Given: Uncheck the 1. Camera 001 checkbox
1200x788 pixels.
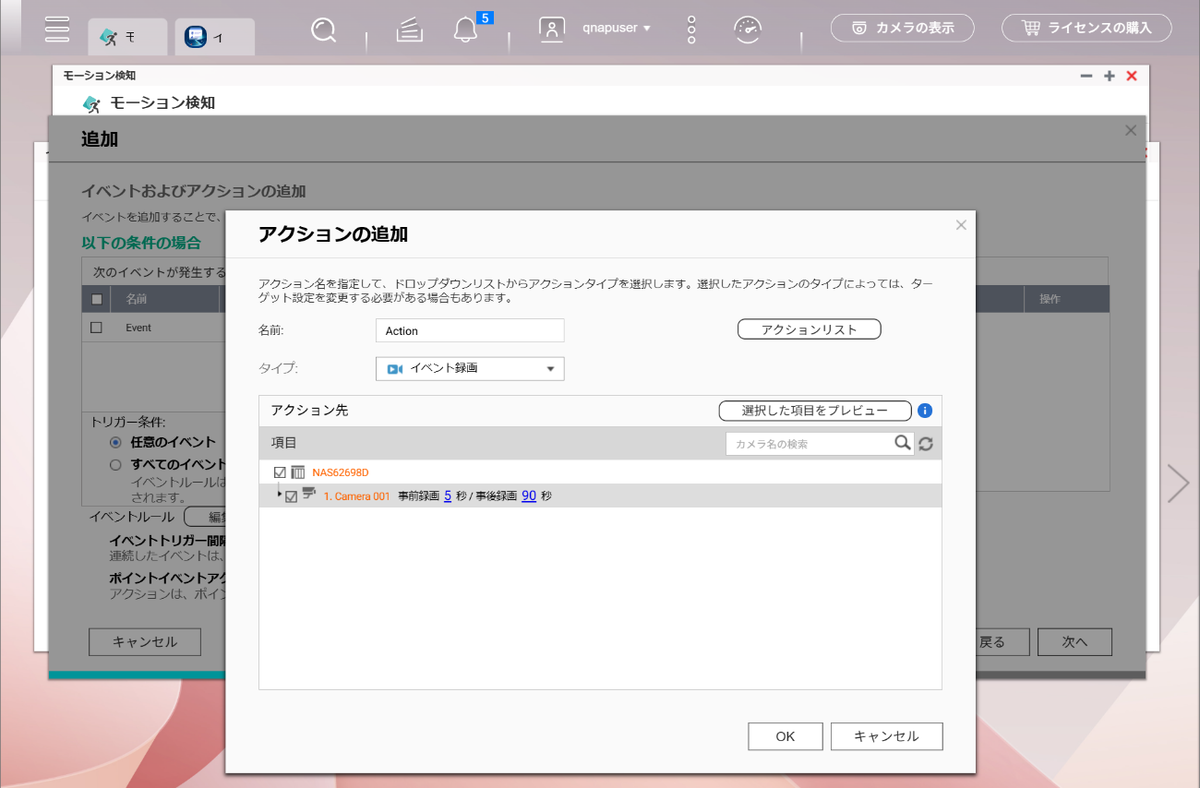Looking at the screenshot, I should tap(291, 496).
